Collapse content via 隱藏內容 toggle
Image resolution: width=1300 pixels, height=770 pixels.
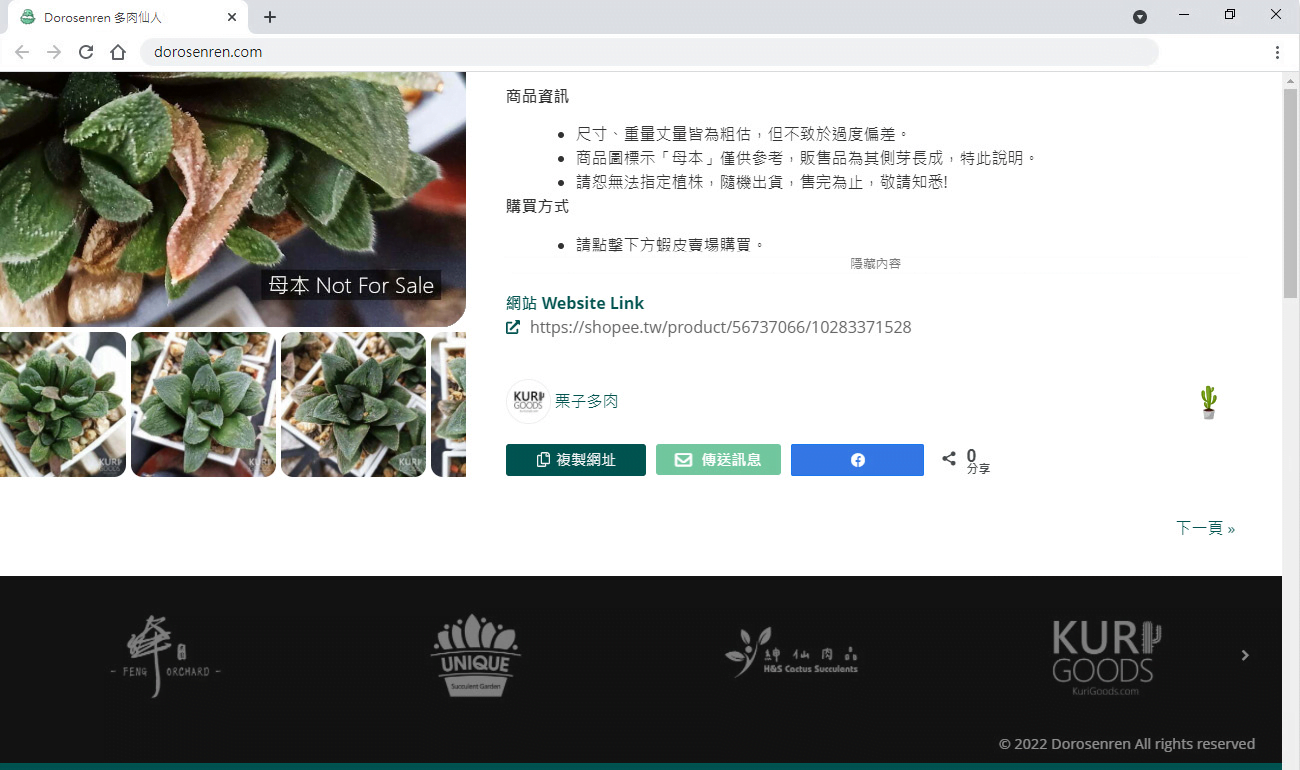point(875,264)
